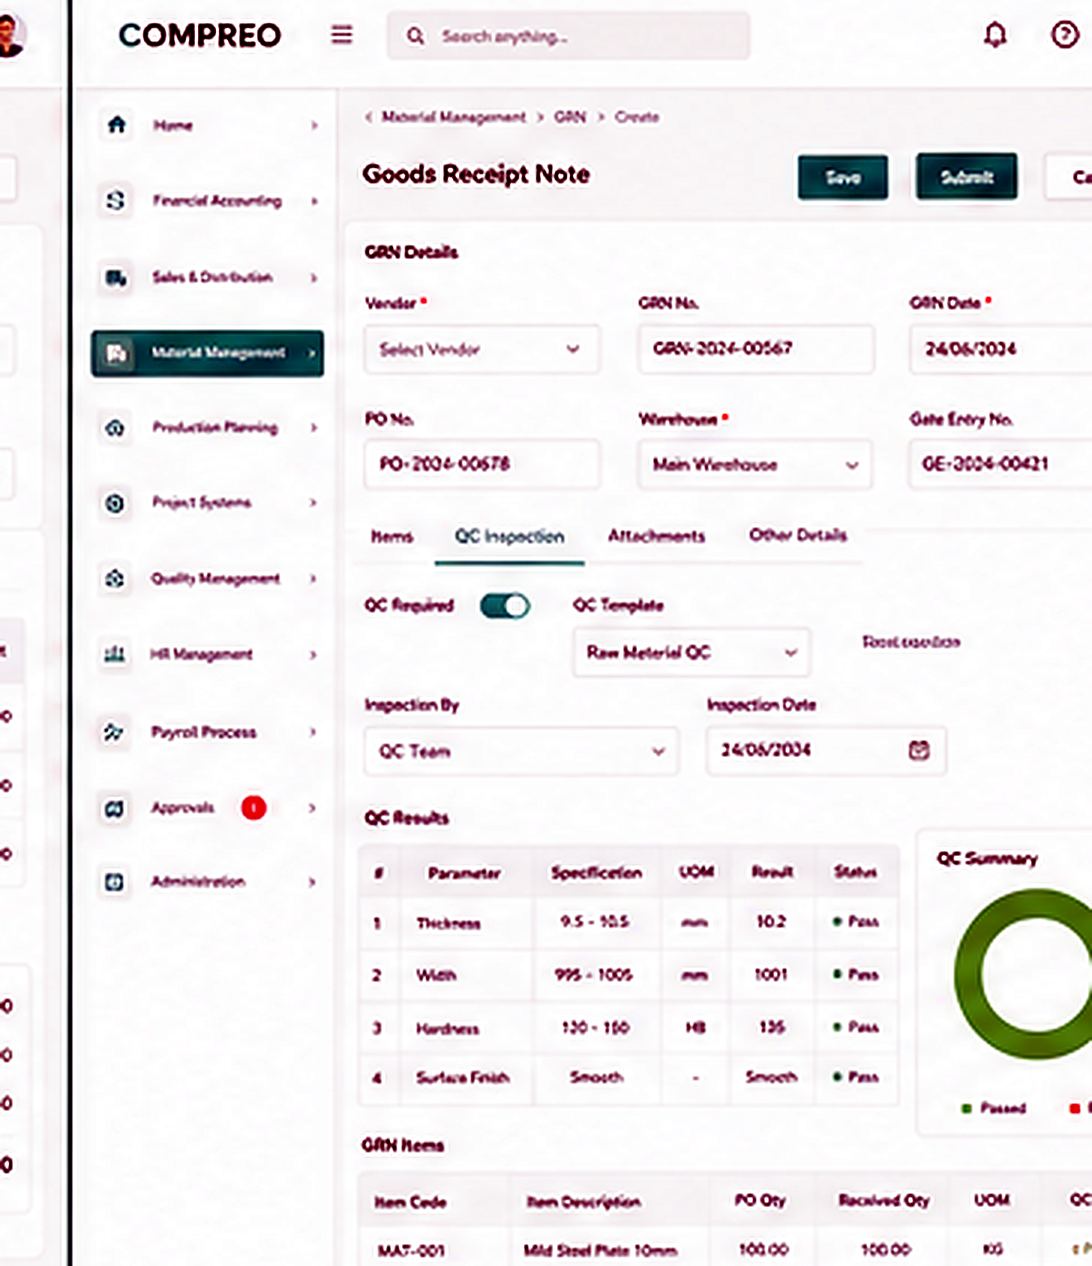
Task: Click the search magnifier icon
Action: [x=415, y=36]
